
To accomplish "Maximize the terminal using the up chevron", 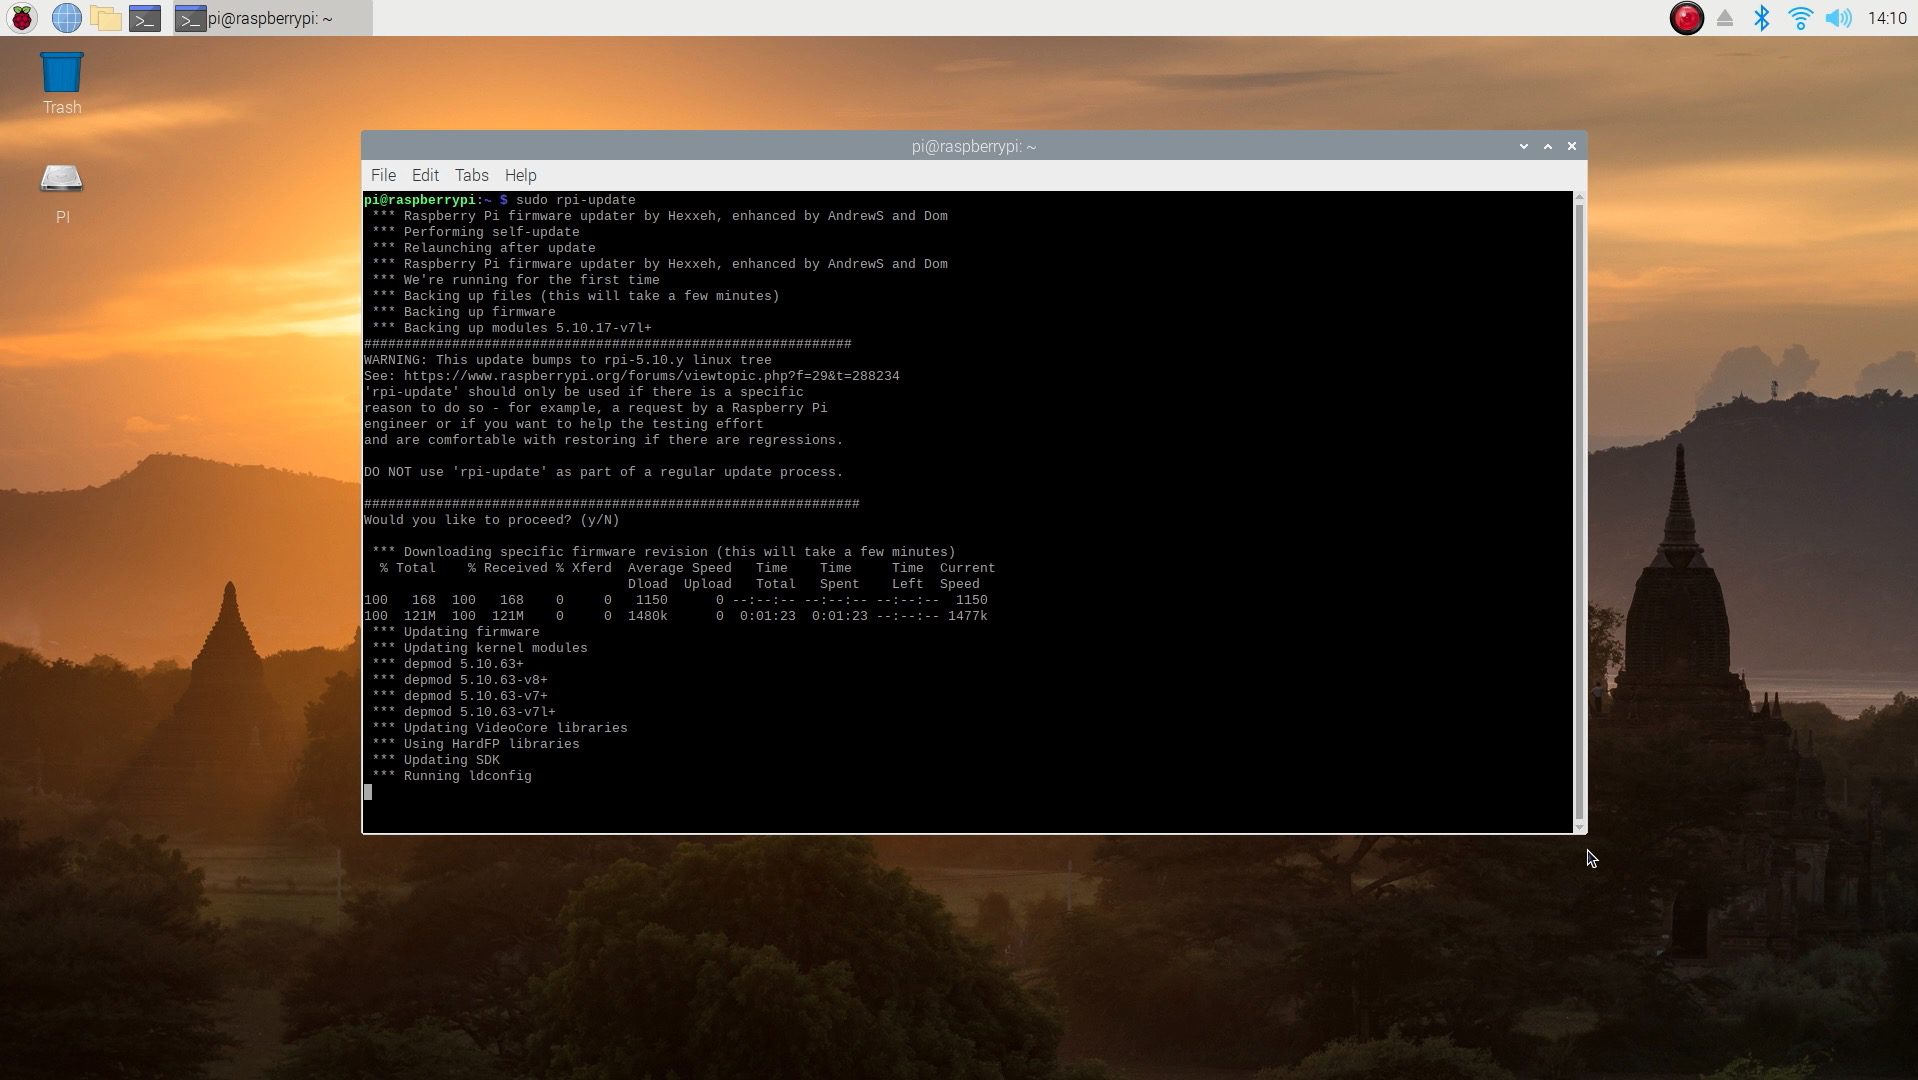I will pyautogui.click(x=1547, y=146).
